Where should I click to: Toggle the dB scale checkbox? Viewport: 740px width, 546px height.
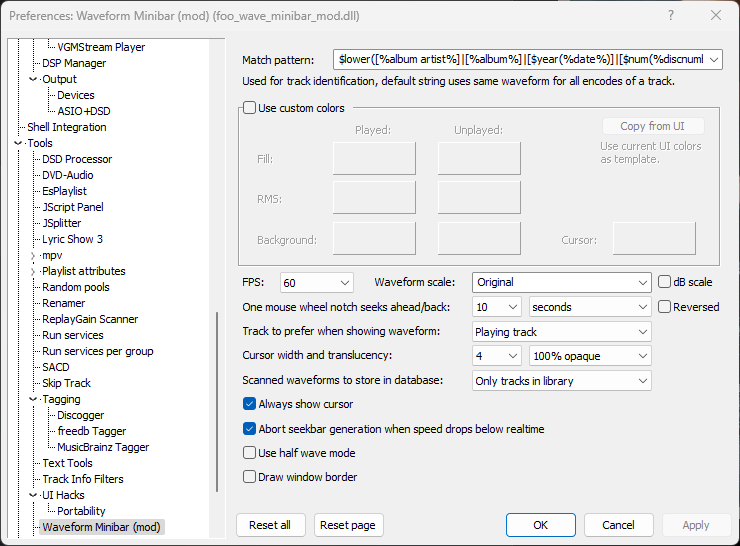coord(664,282)
